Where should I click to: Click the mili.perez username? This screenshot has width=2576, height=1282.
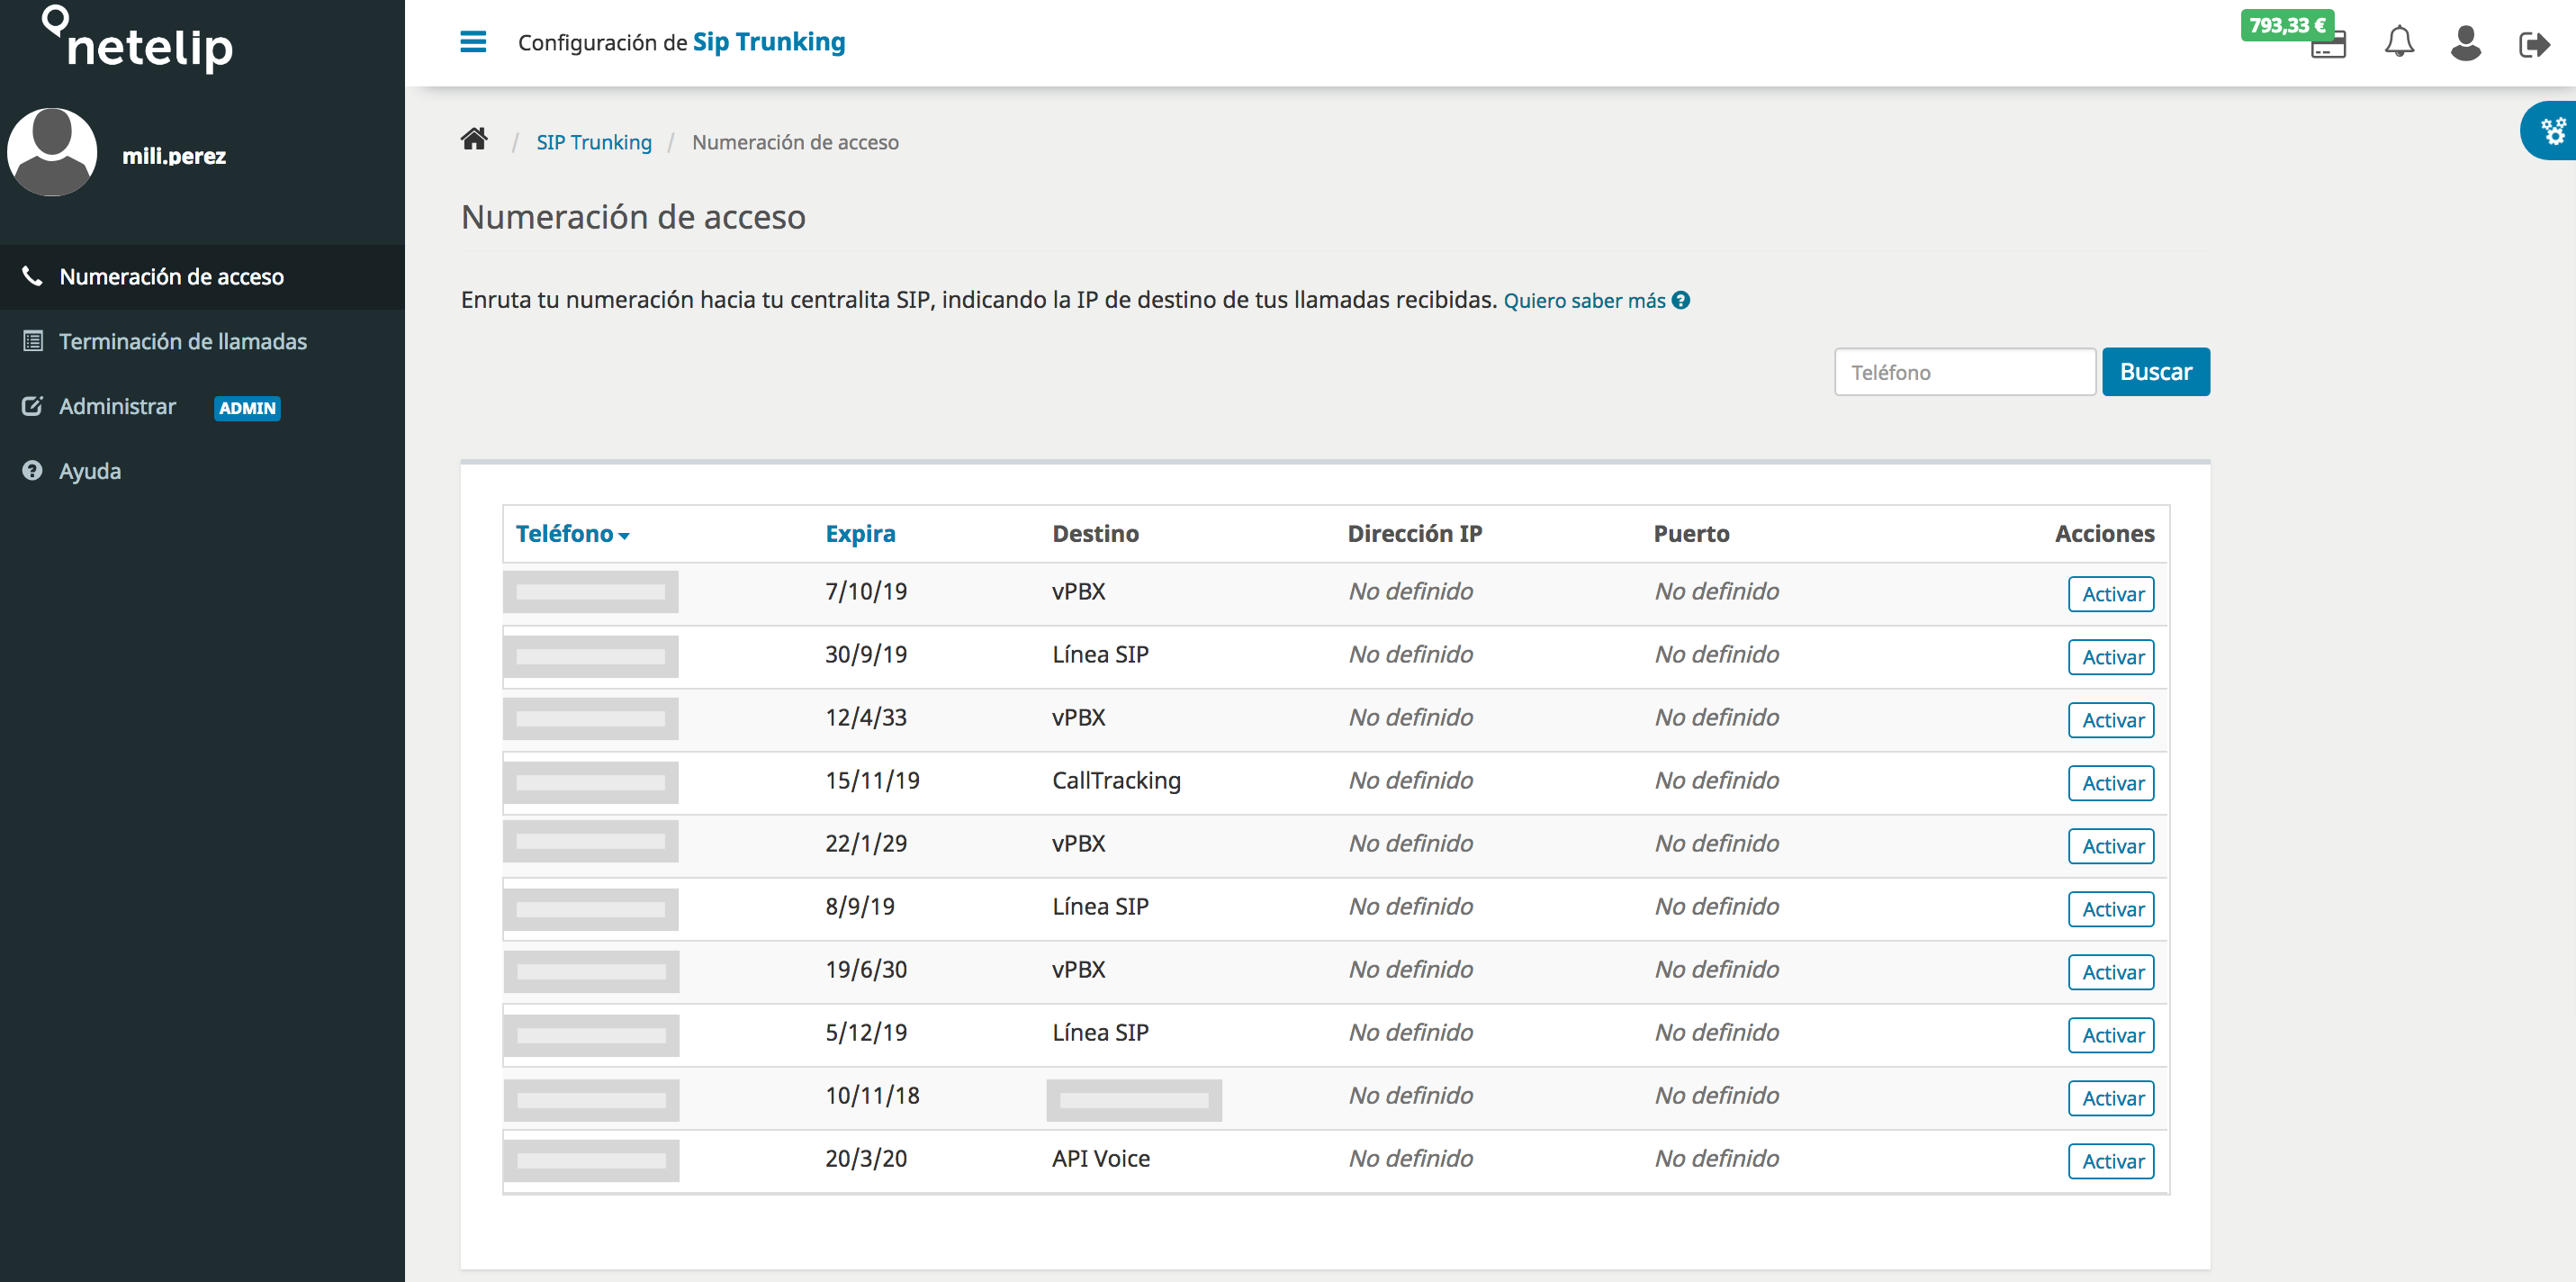coord(174,156)
